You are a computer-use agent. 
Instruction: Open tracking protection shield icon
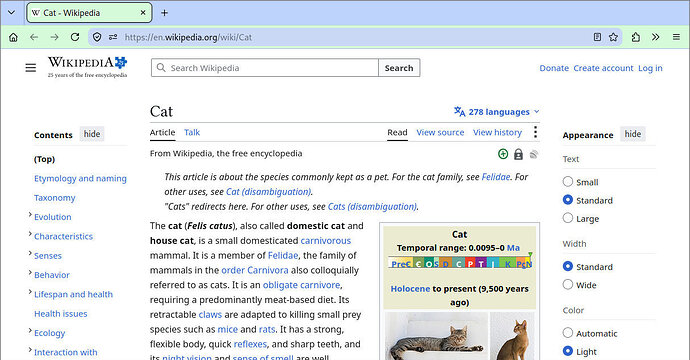point(97,37)
